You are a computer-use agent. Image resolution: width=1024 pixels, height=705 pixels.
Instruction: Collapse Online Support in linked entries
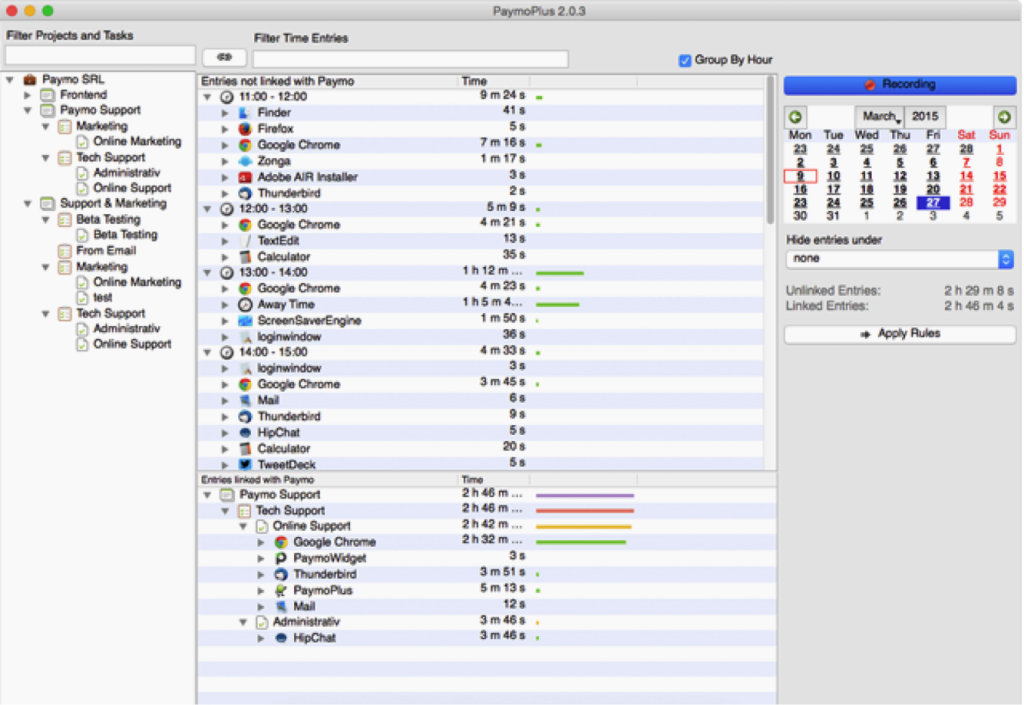pos(243,526)
